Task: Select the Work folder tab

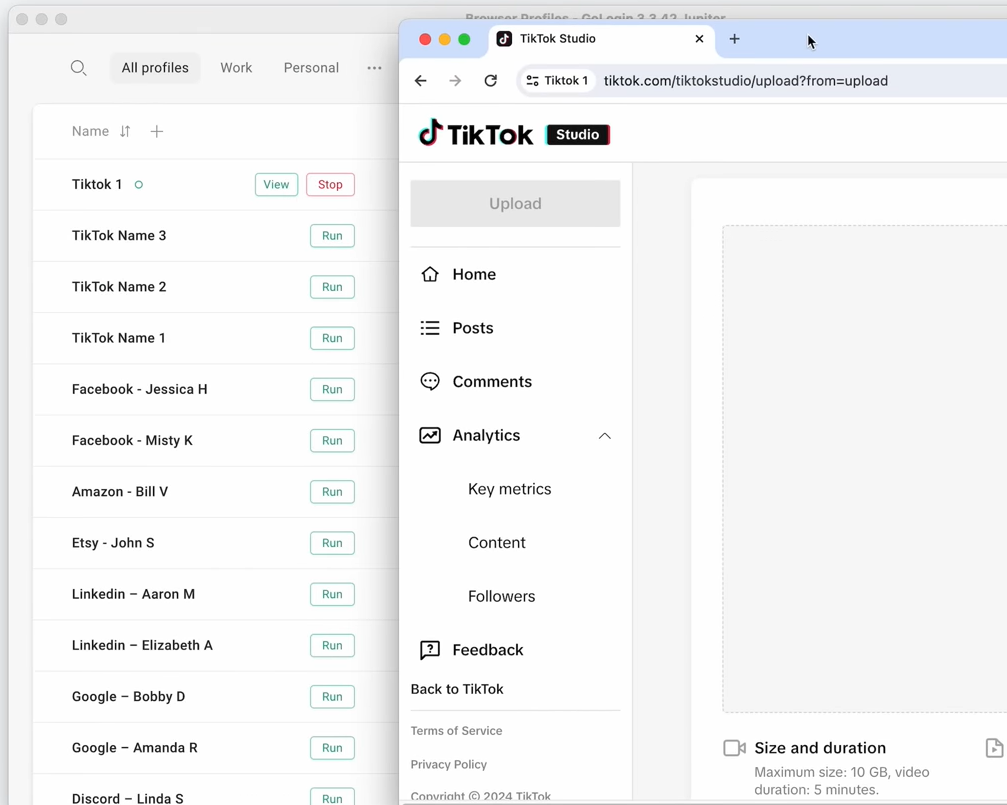Action: pos(236,67)
